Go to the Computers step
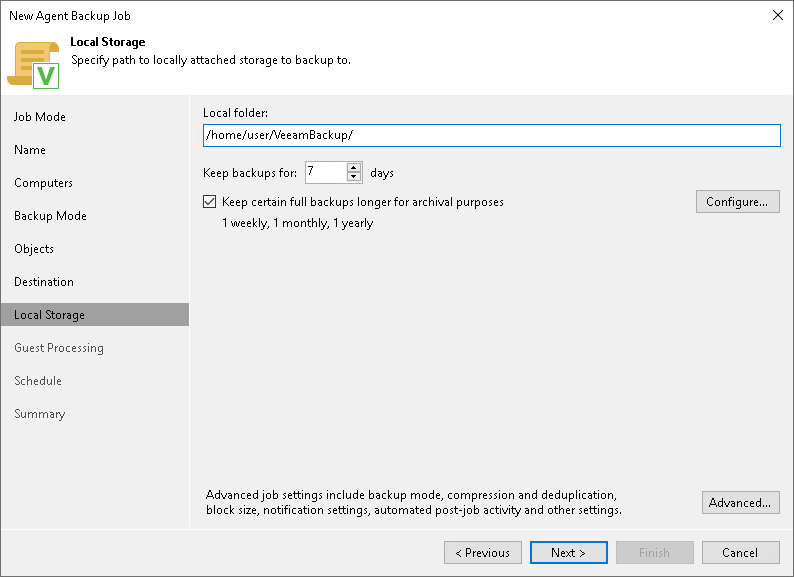 (44, 183)
